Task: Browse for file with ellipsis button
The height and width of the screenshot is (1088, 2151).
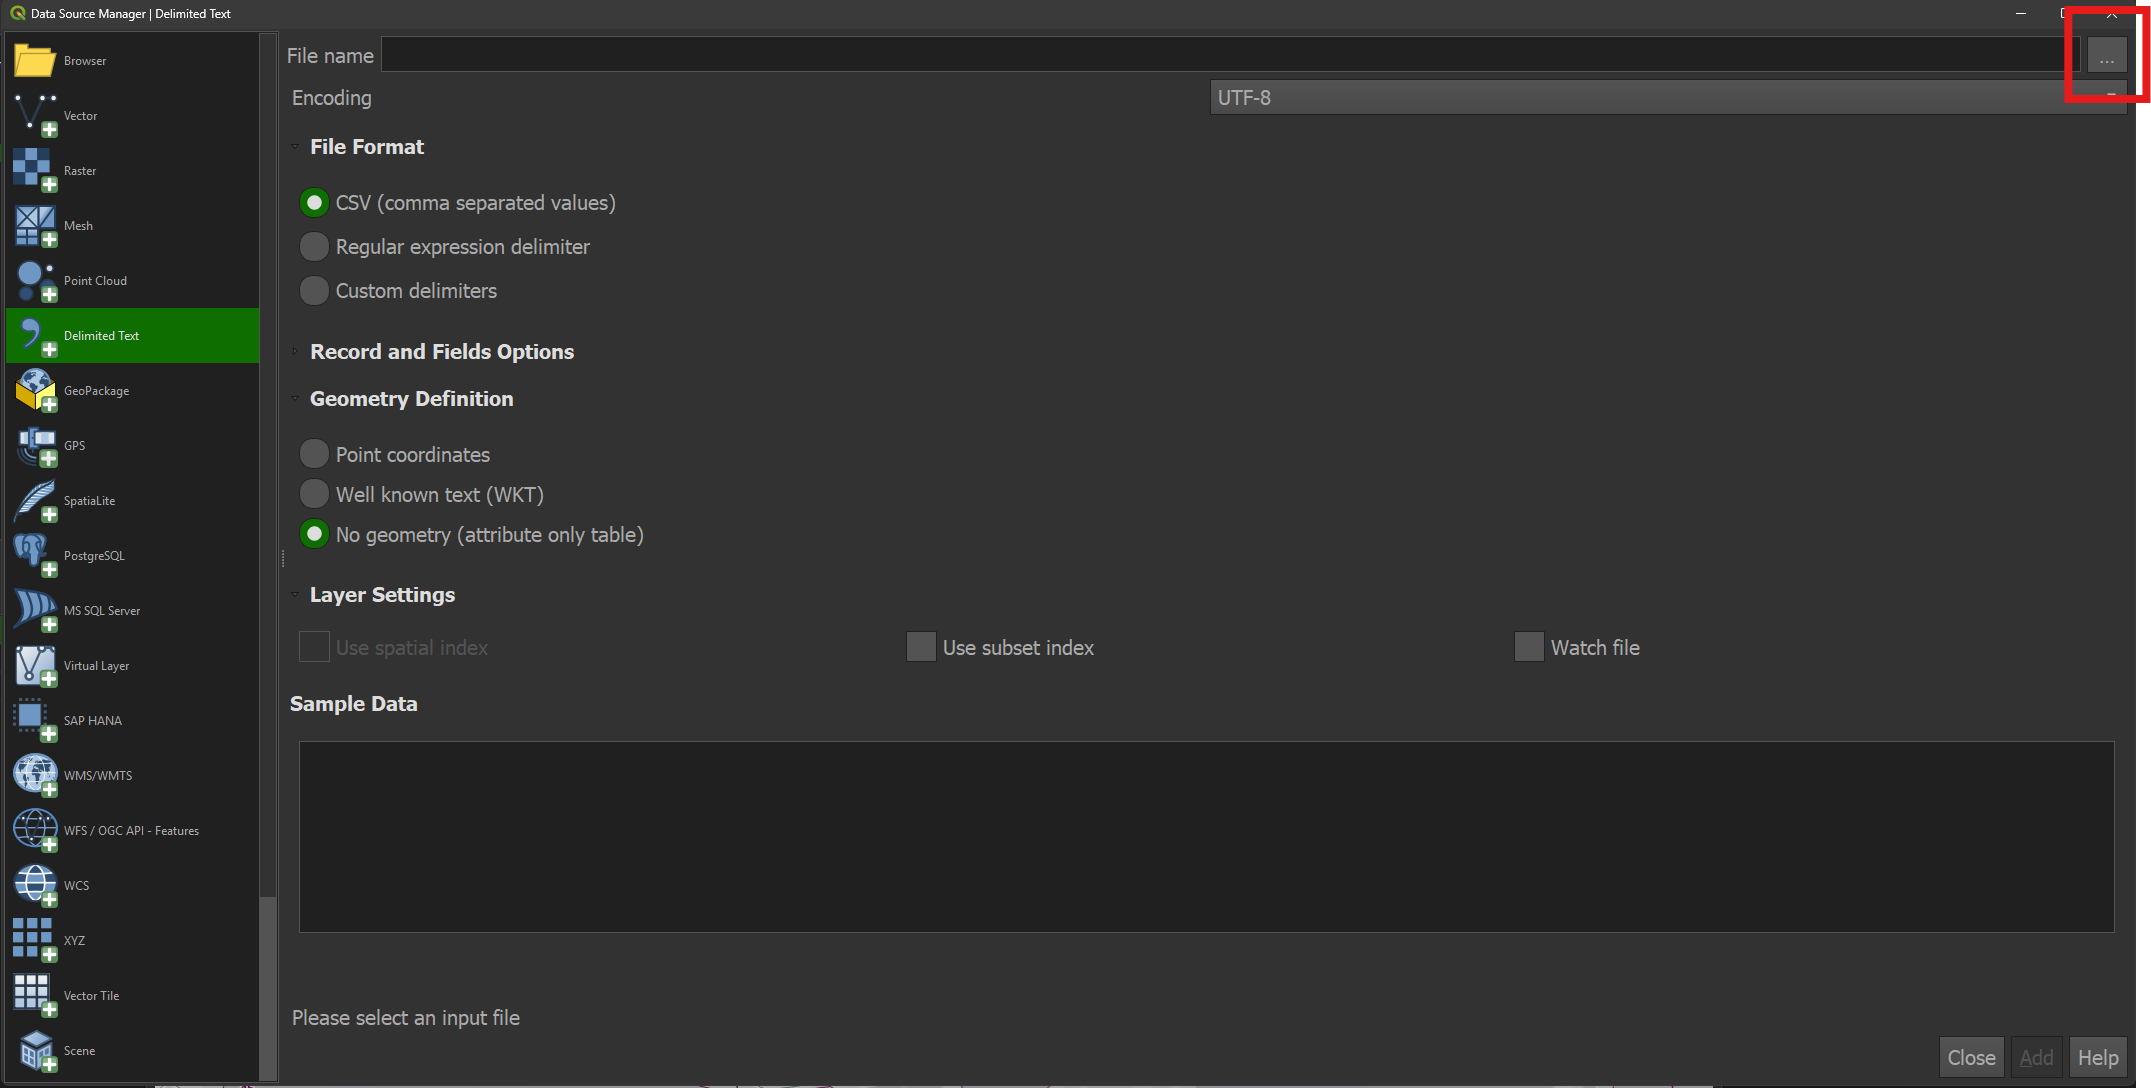Action: [x=2106, y=55]
